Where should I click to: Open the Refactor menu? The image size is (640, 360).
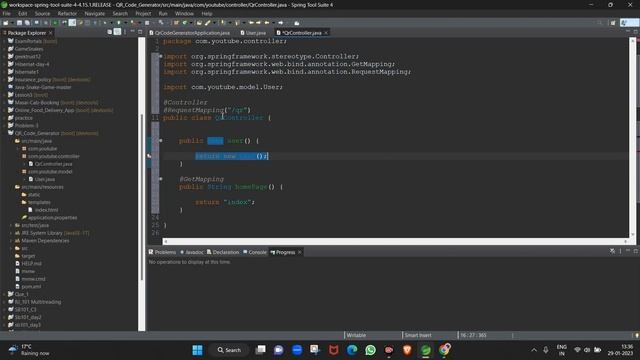pyautogui.click(x=67, y=13)
